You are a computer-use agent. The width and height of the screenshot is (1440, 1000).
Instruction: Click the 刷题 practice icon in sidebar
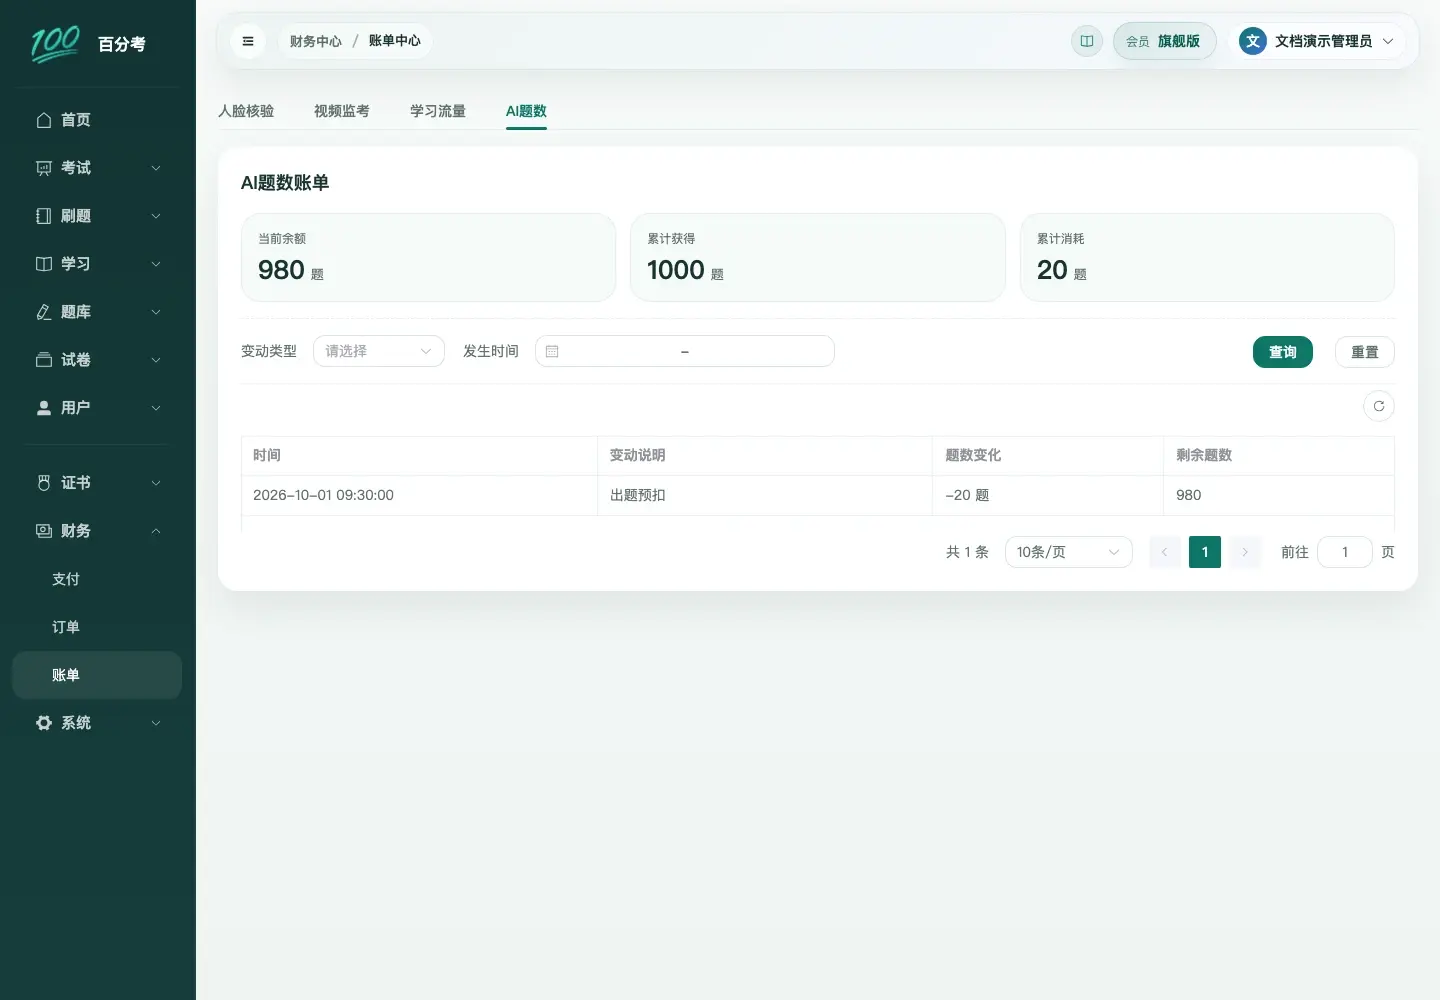coord(44,216)
